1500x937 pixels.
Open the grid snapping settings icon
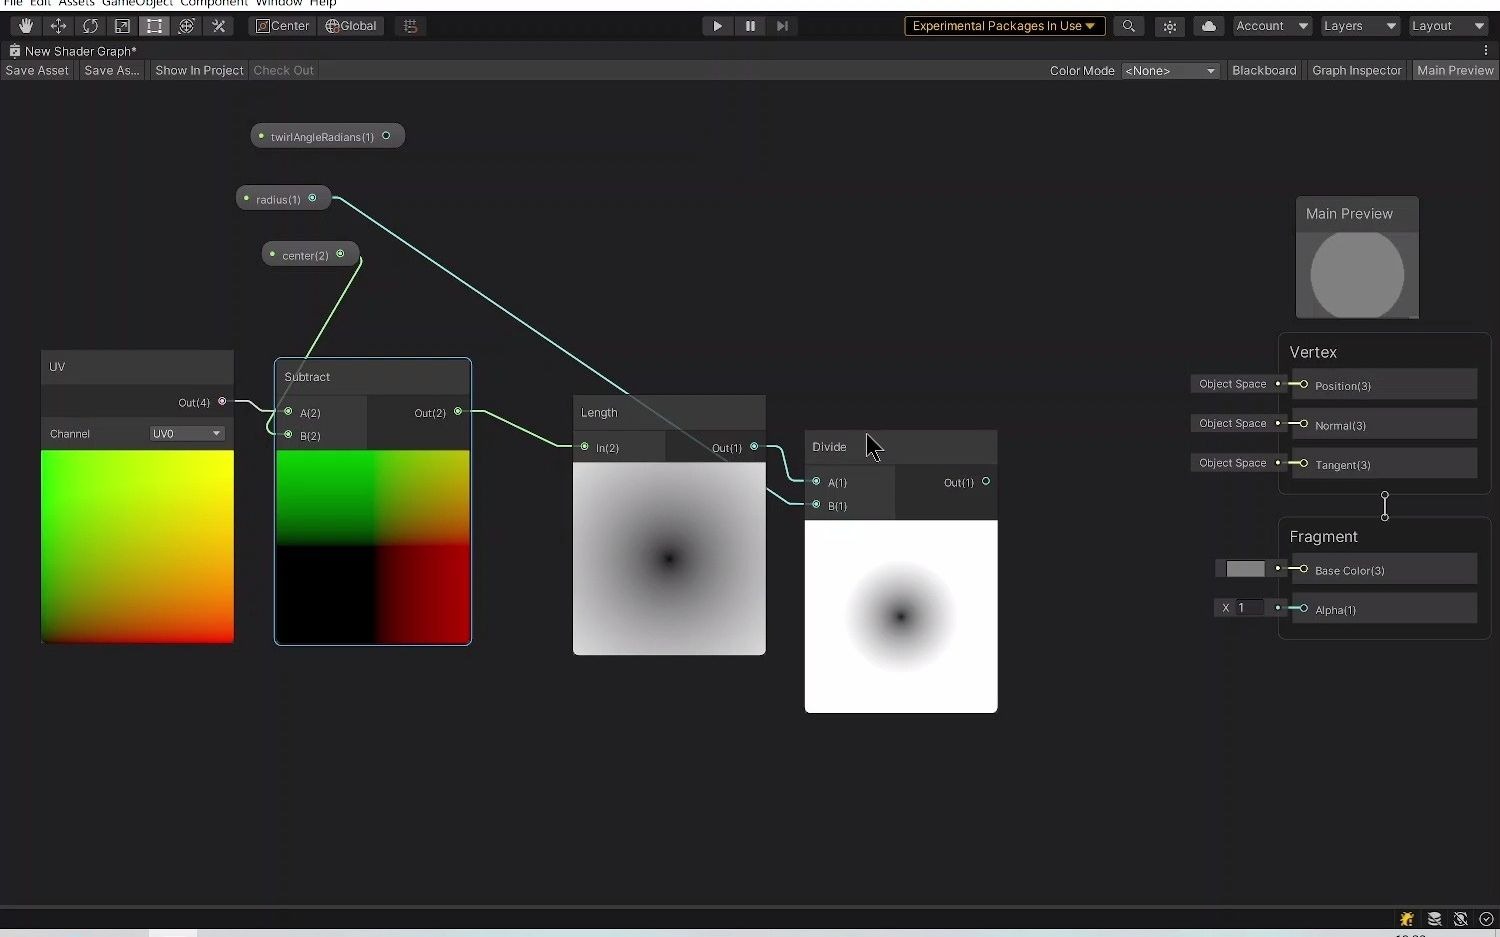point(410,26)
